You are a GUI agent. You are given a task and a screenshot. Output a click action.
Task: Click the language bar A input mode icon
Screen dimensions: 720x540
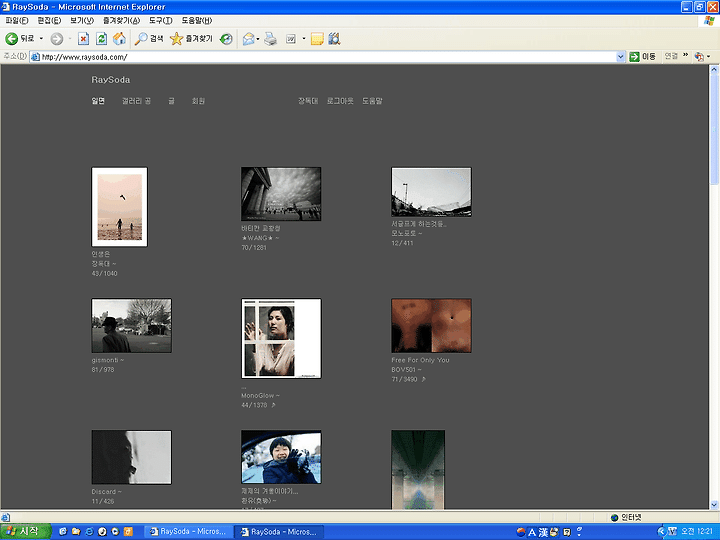tap(532, 532)
